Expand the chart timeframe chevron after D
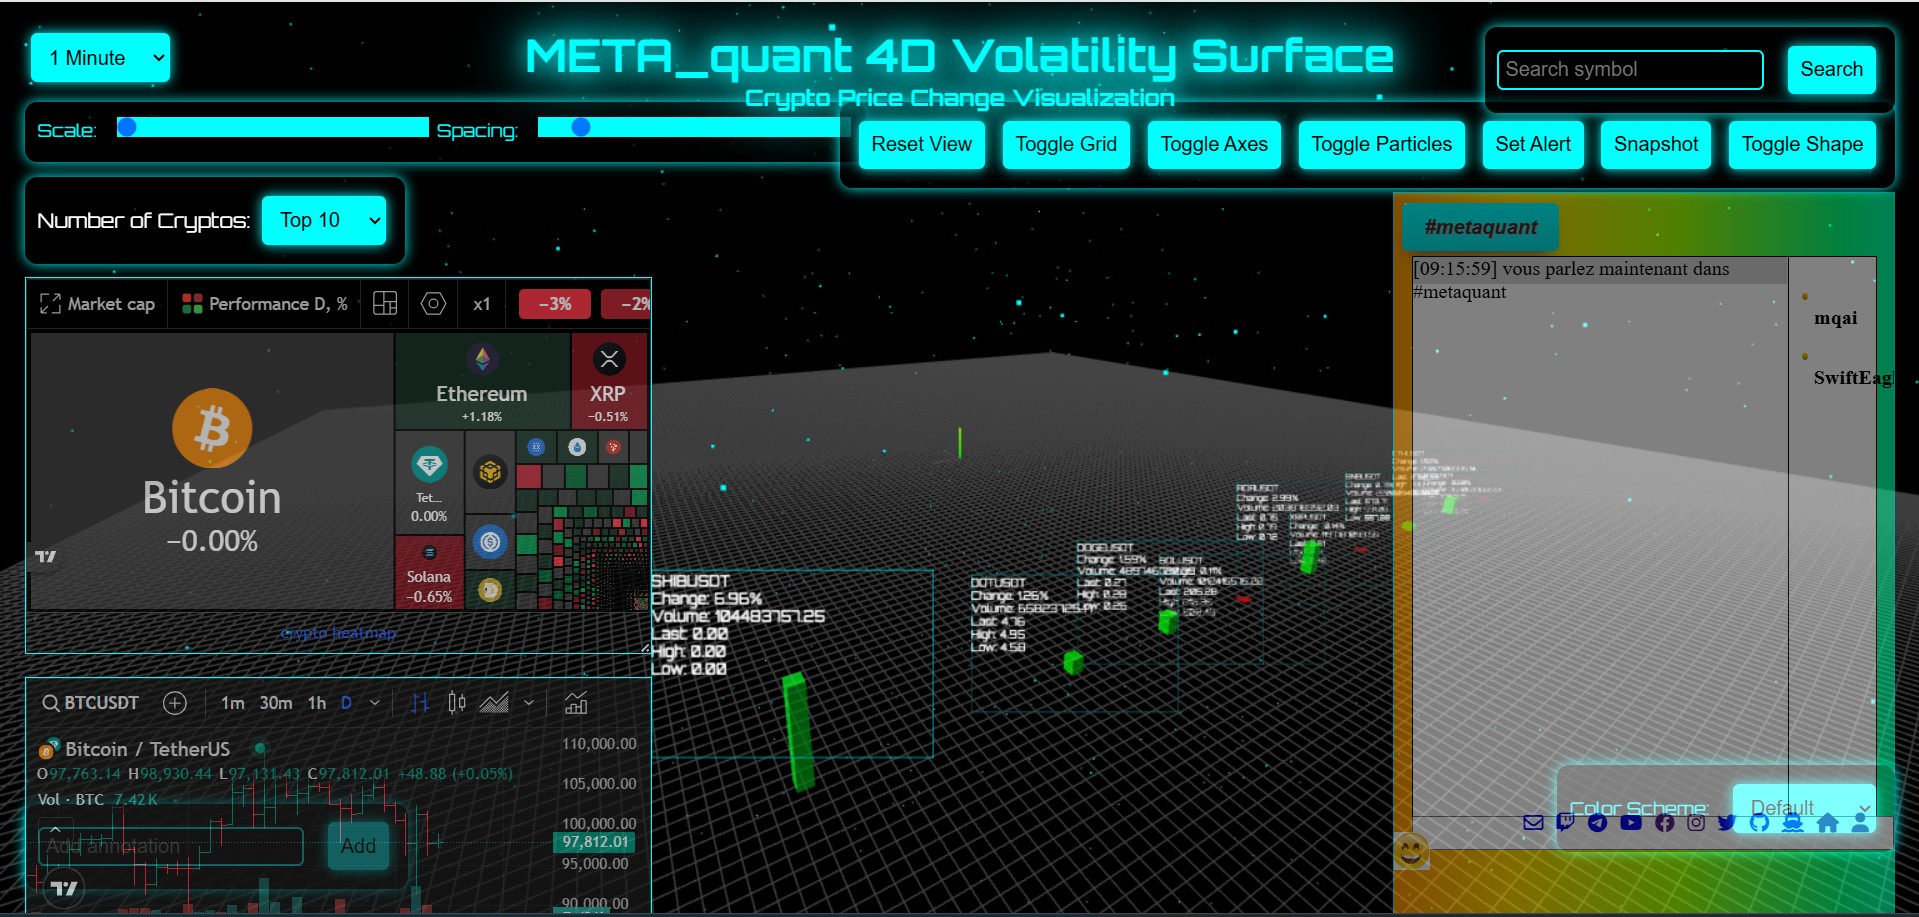 [375, 703]
